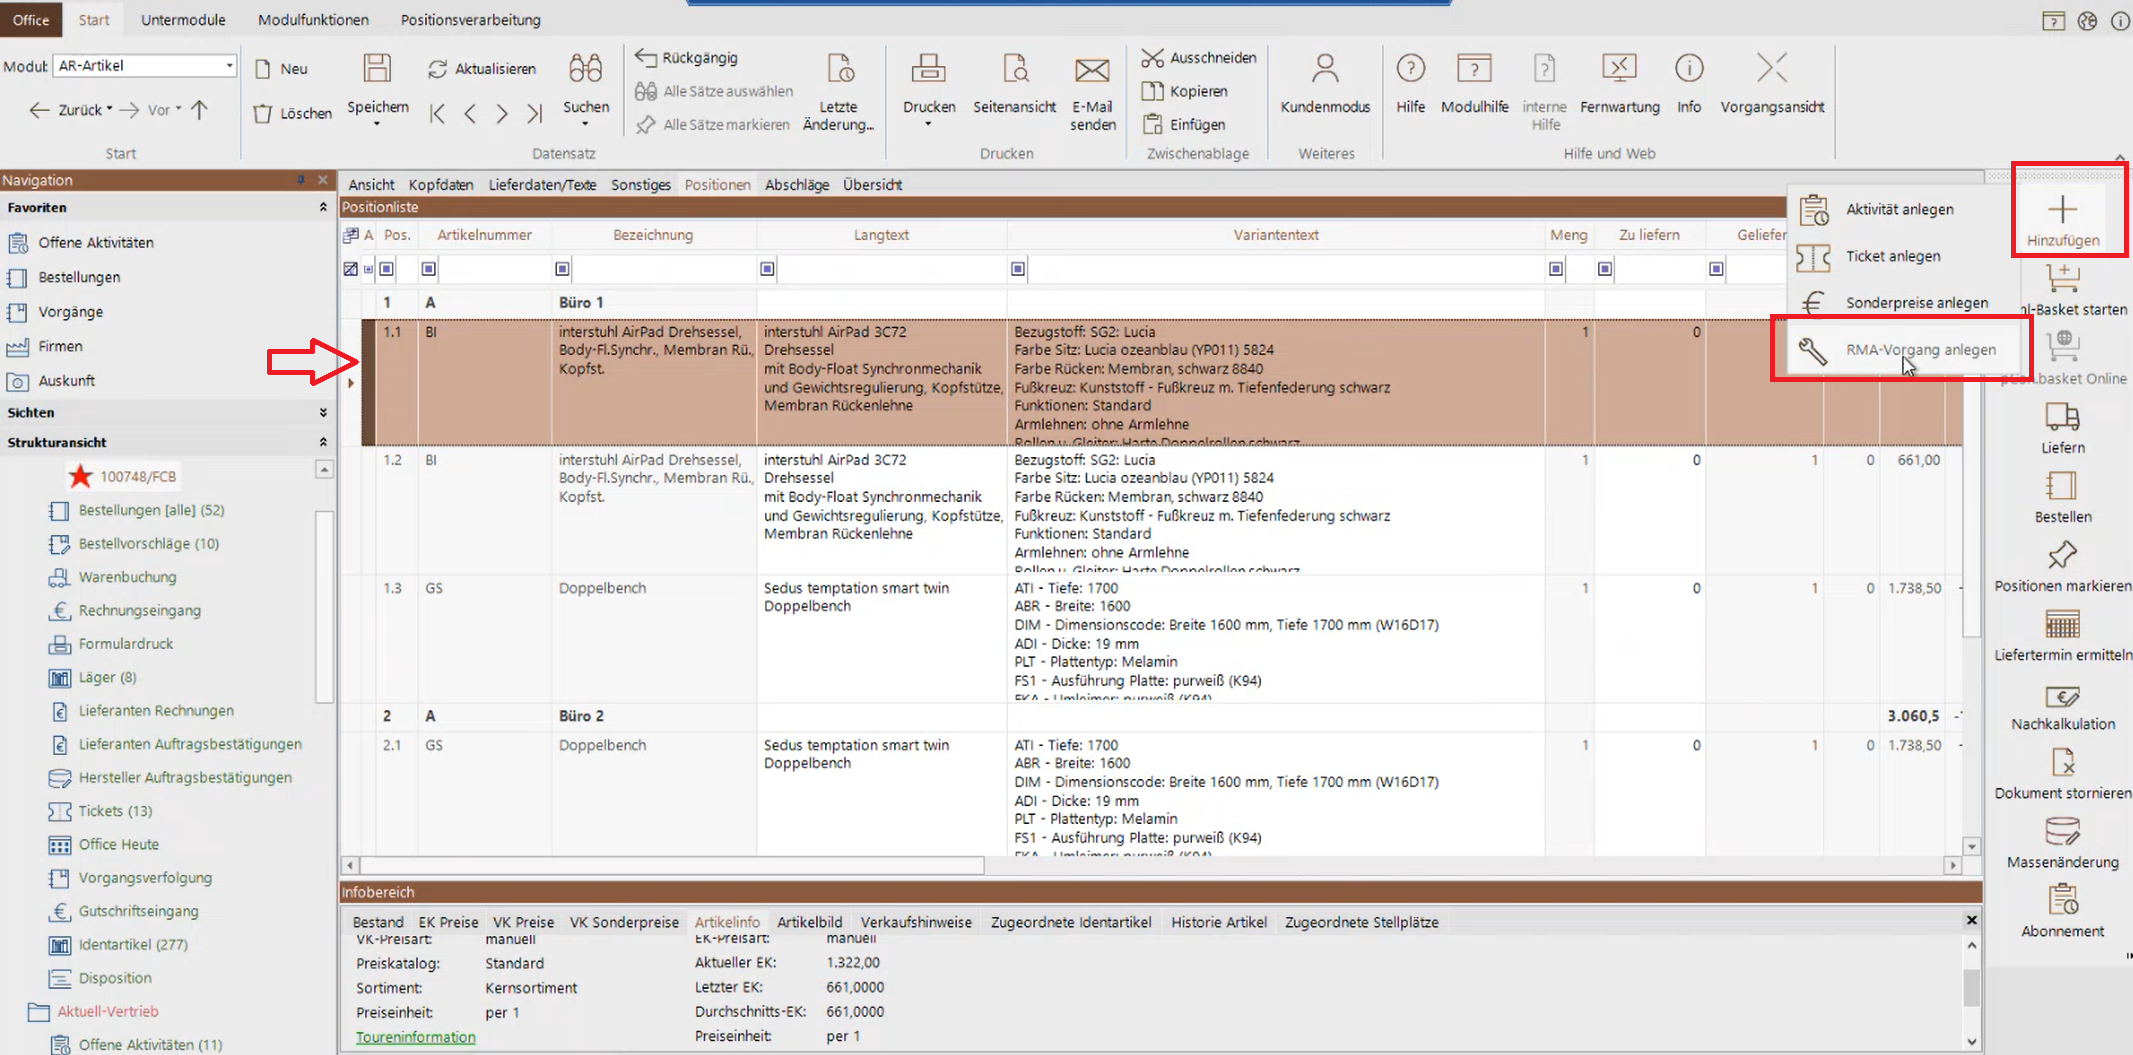Switch to Kundenmodus
2133x1055 pixels.
click(1325, 70)
